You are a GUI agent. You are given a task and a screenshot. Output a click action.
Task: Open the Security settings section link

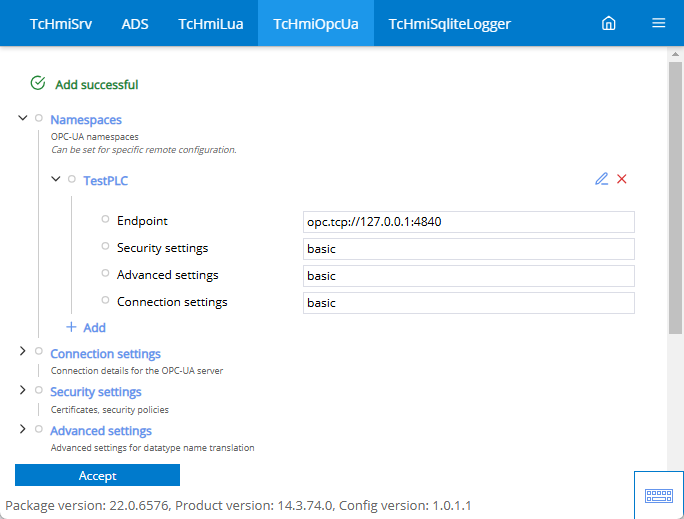click(x=96, y=392)
